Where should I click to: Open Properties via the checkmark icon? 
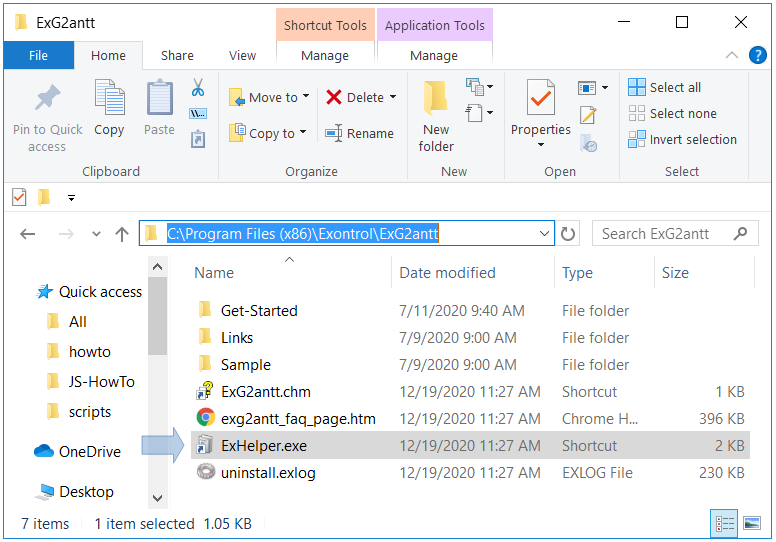click(x=540, y=99)
